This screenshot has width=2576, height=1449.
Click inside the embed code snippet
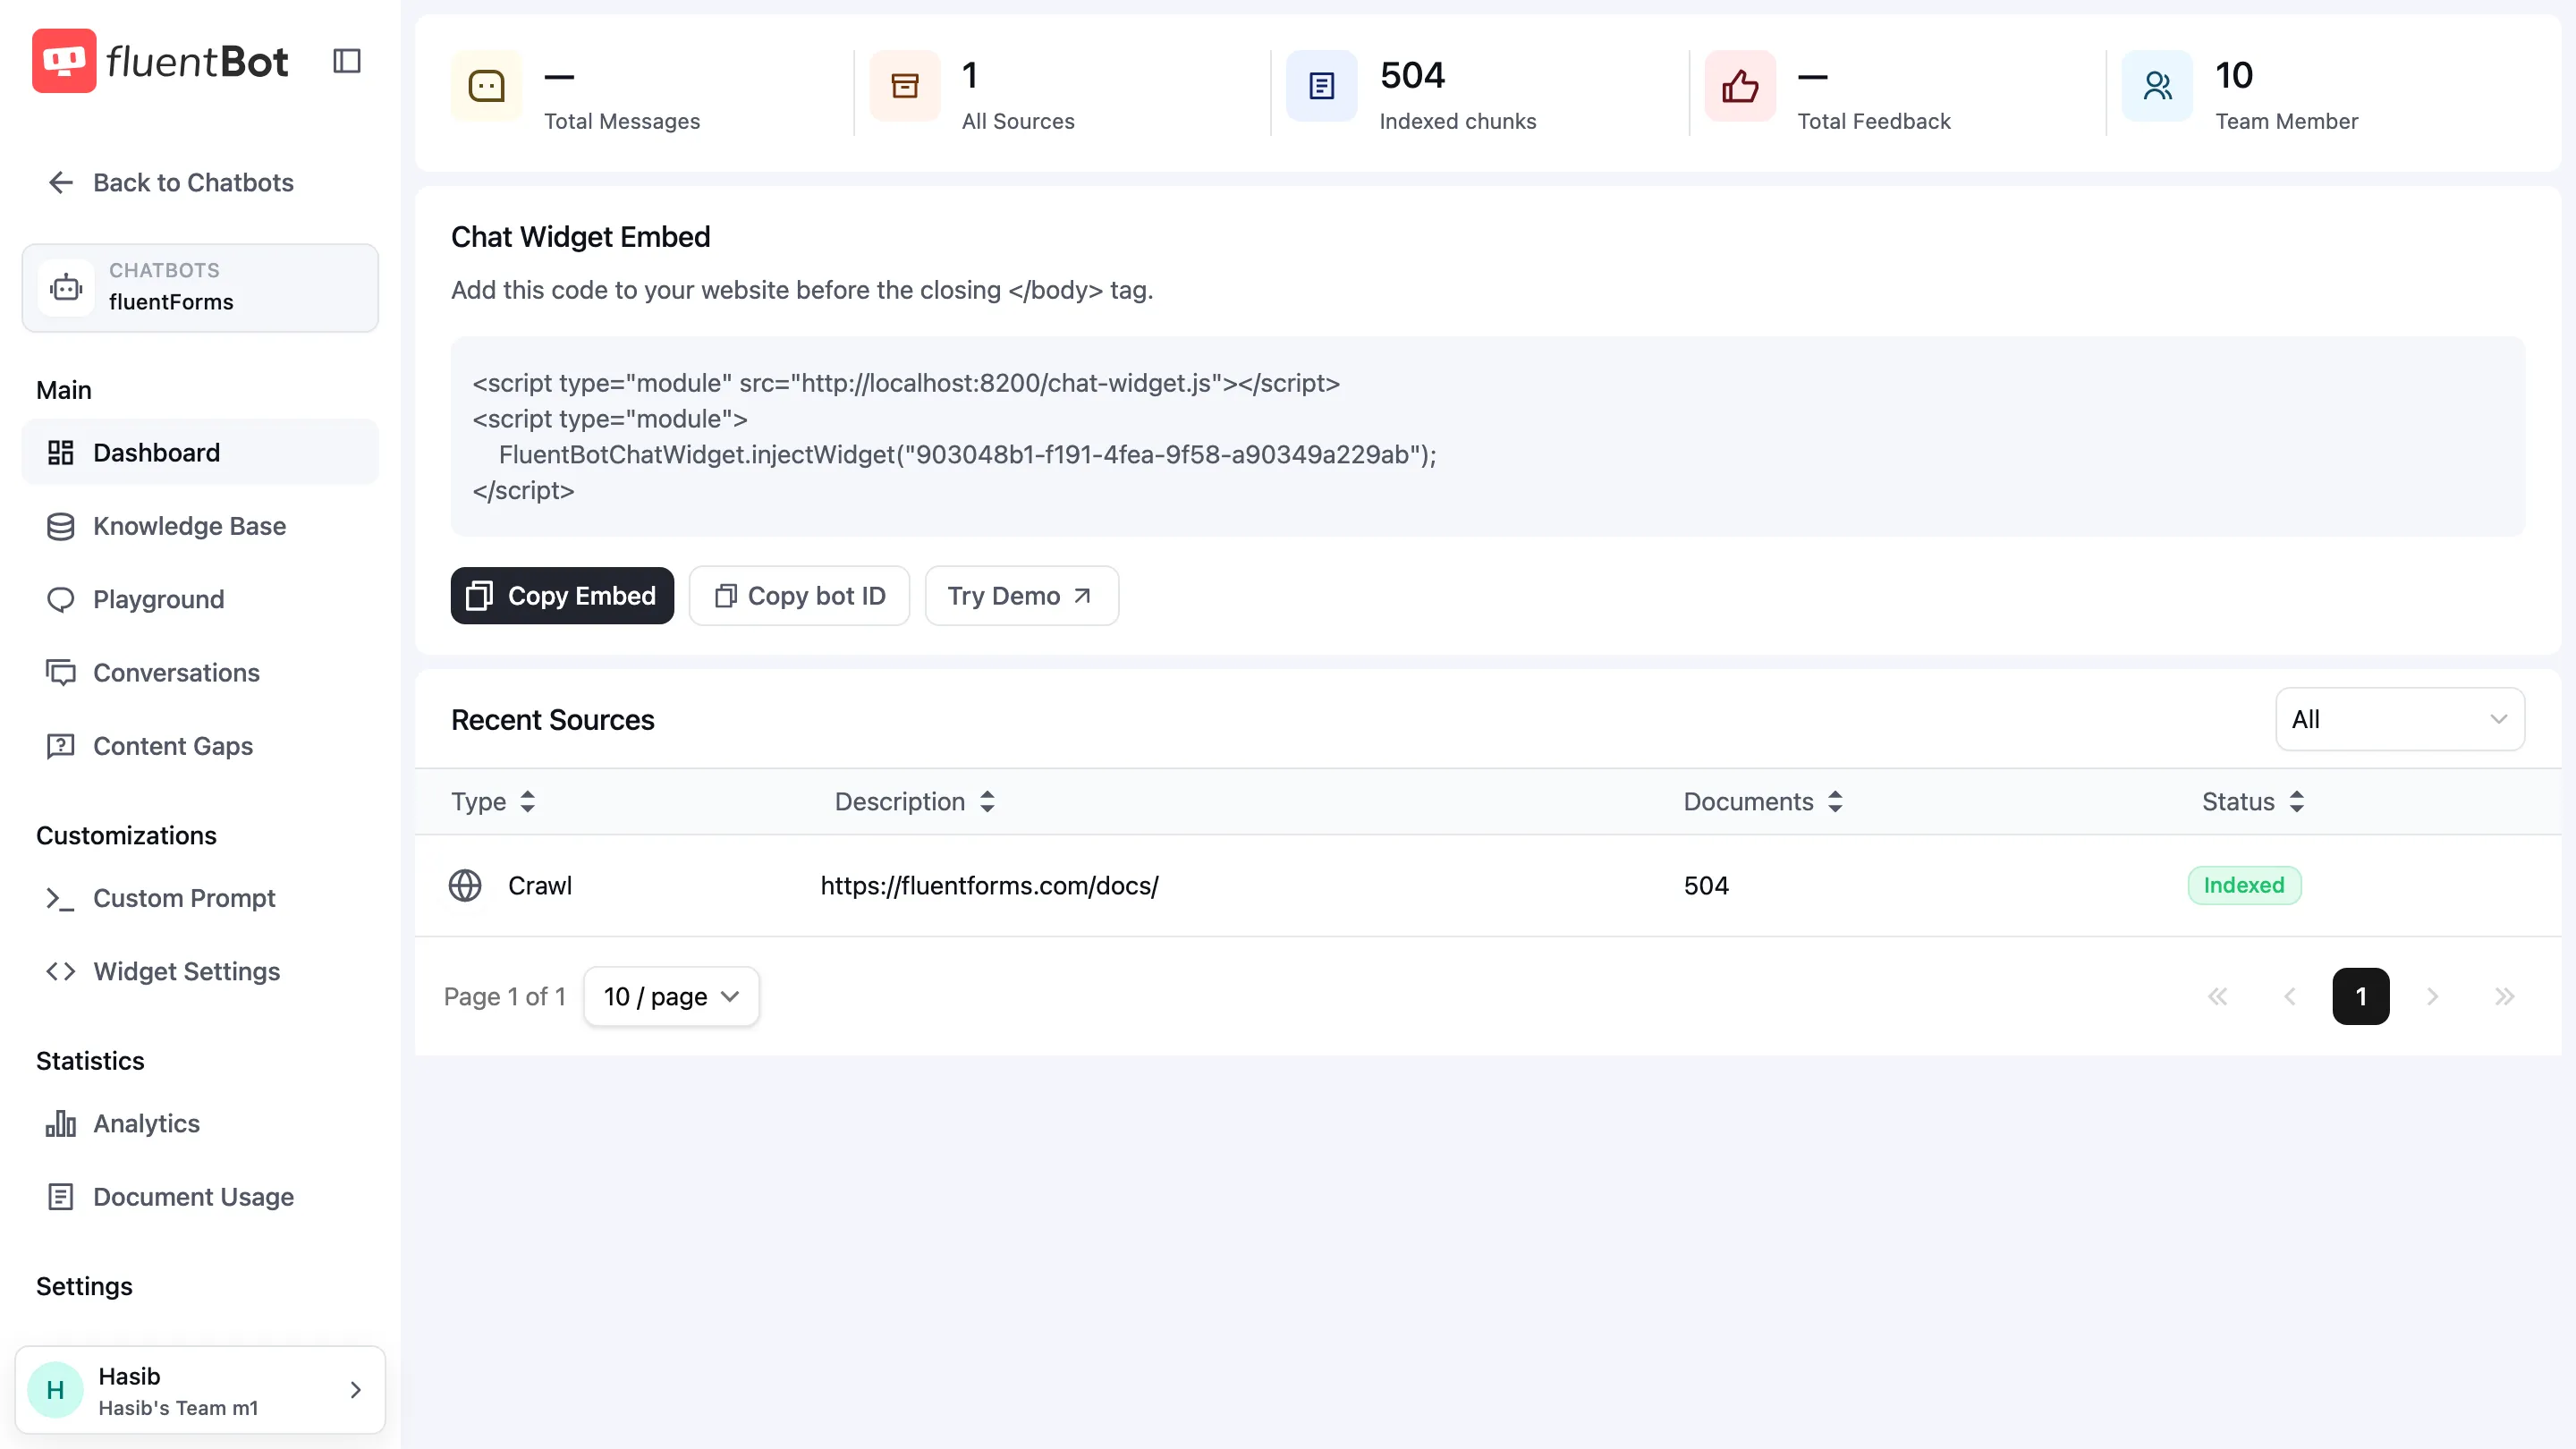click(x=1487, y=436)
